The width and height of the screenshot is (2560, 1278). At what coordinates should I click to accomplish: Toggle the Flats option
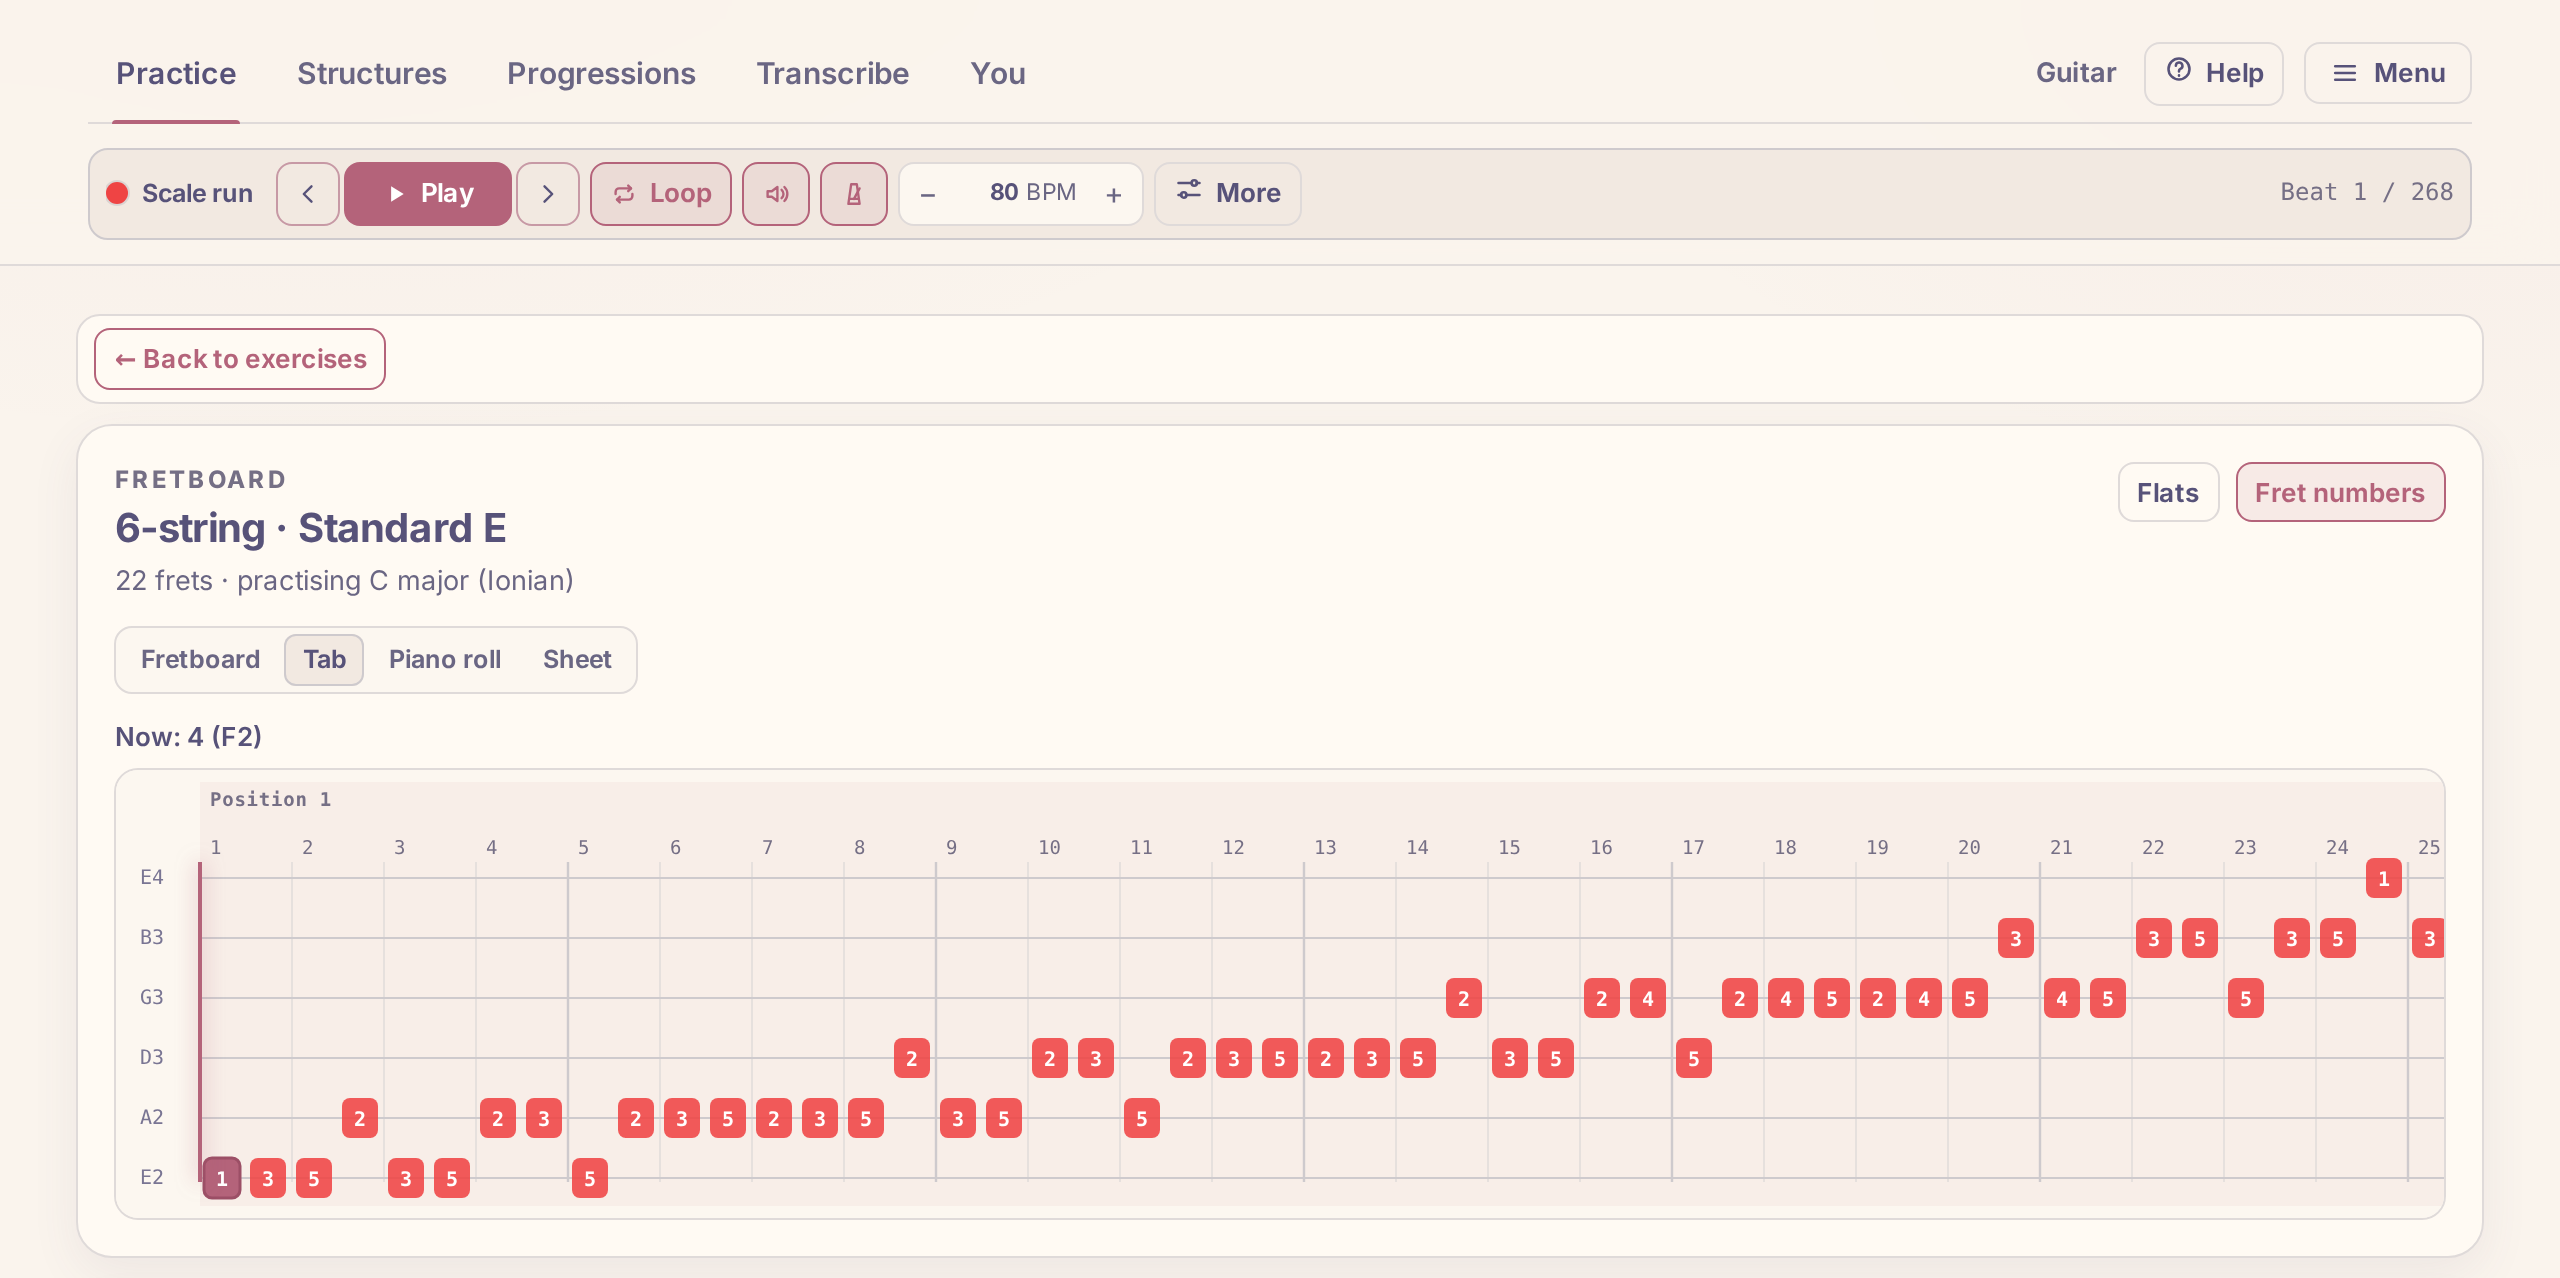[2168, 492]
